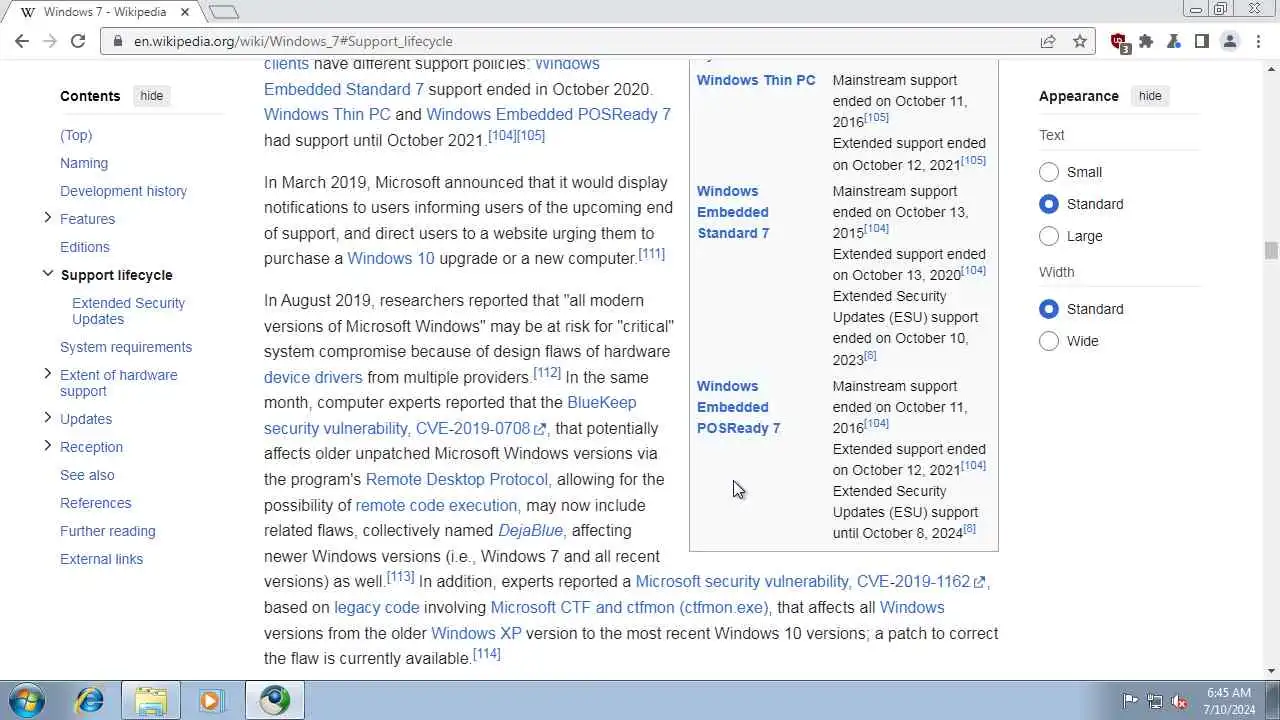The image size is (1280, 720).
Task: Jump to System requirements section
Action: pos(126,347)
